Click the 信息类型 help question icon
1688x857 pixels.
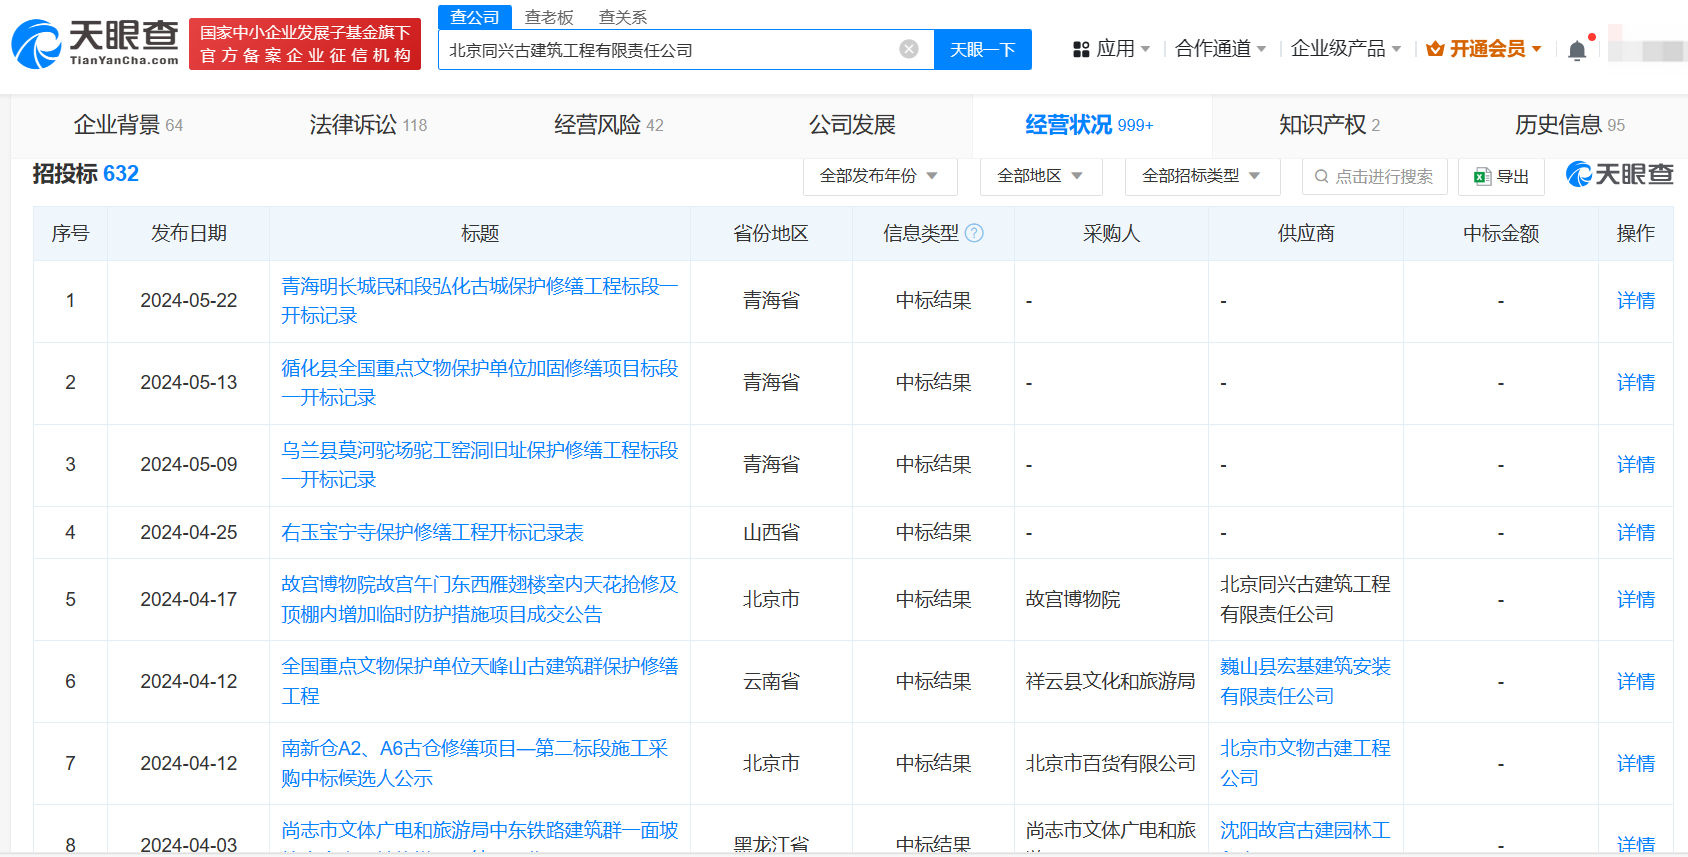974,233
